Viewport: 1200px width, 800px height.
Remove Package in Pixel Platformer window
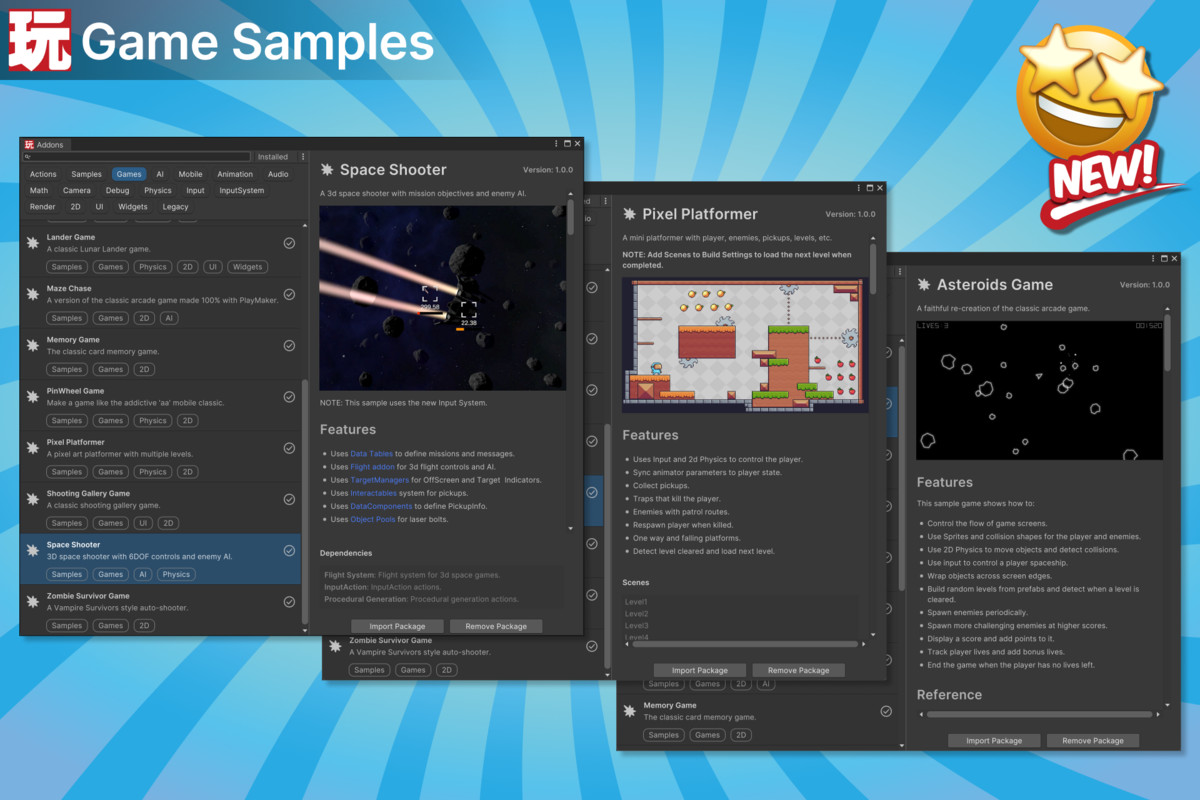(x=798, y=670)
